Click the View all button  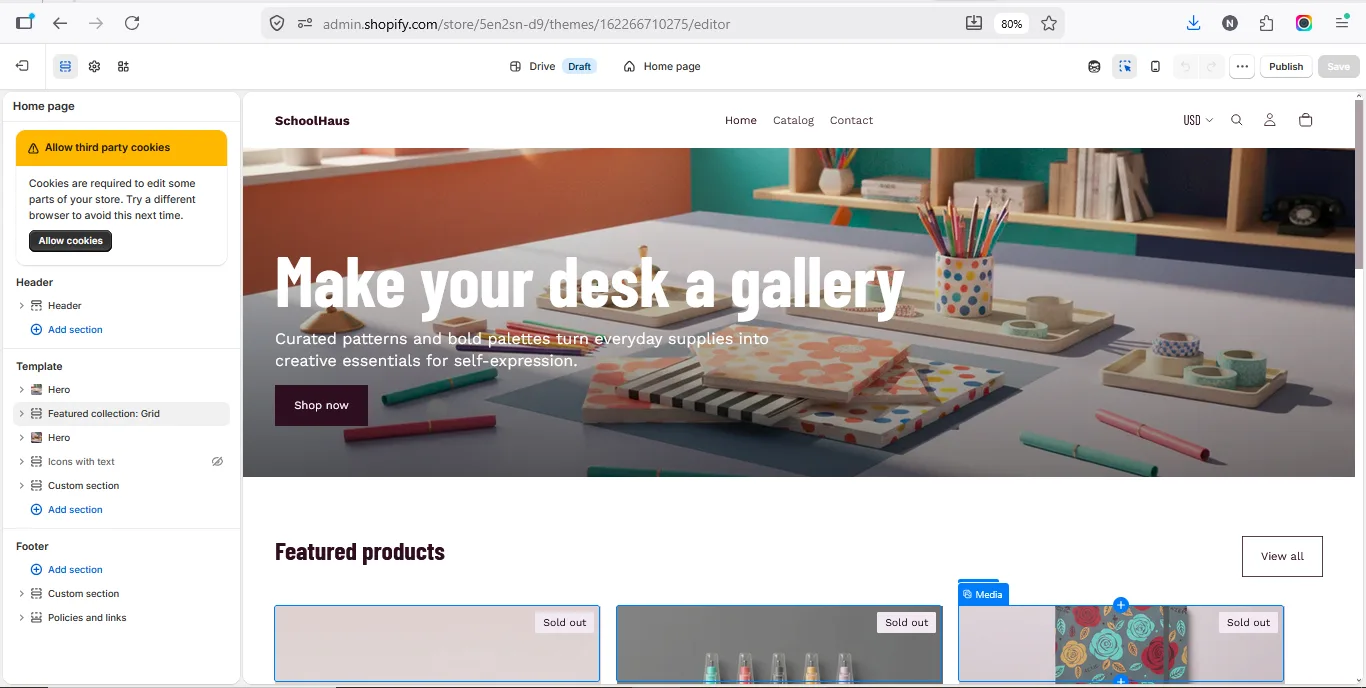(x=1282, y=556)
